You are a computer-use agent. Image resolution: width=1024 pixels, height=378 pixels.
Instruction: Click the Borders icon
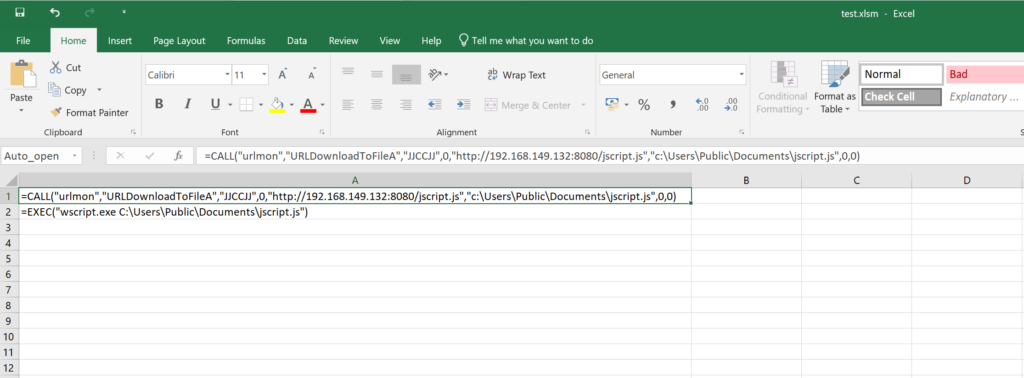click(x=246, y=104)
